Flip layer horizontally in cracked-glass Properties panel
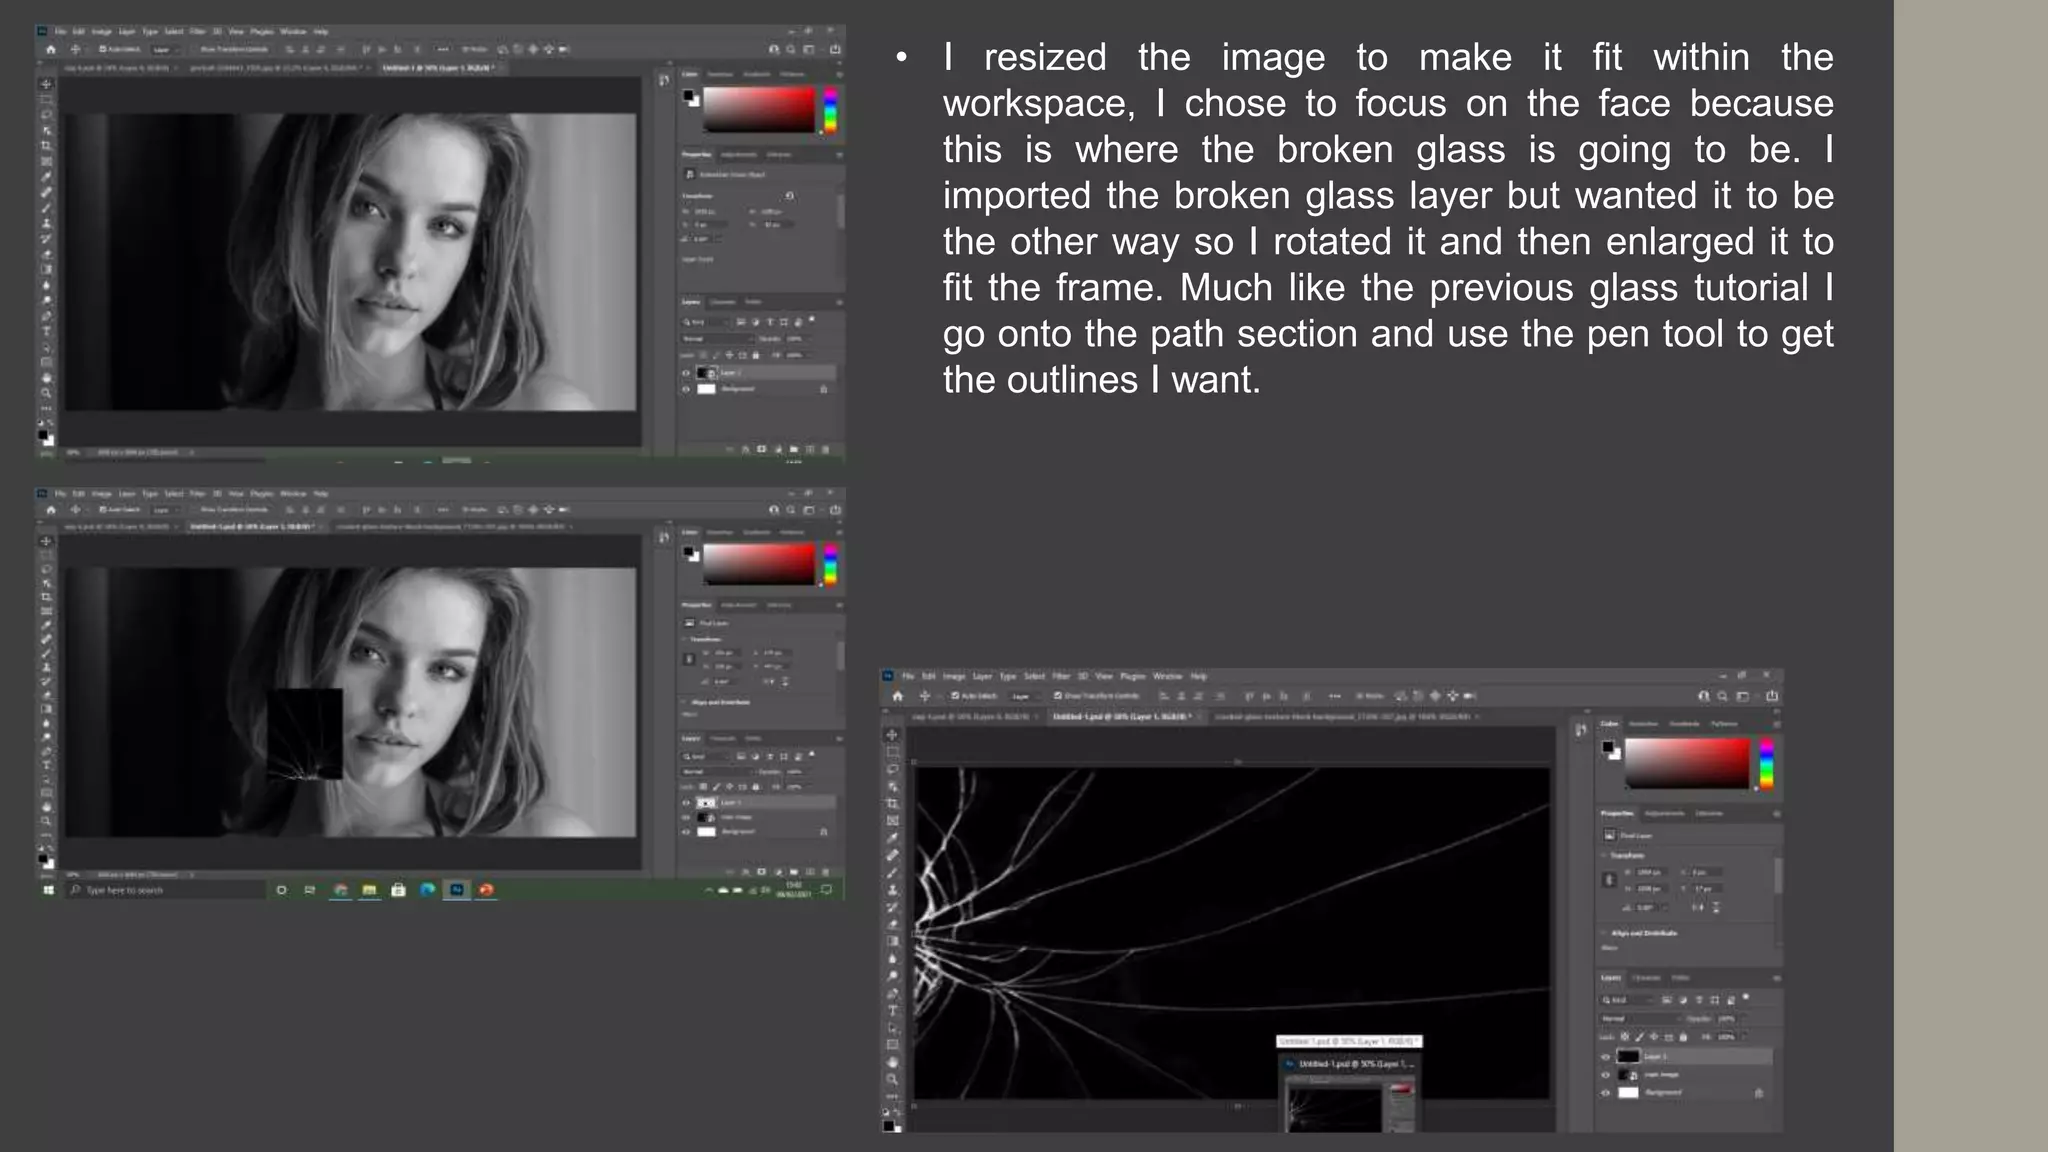 [1698, 907]
